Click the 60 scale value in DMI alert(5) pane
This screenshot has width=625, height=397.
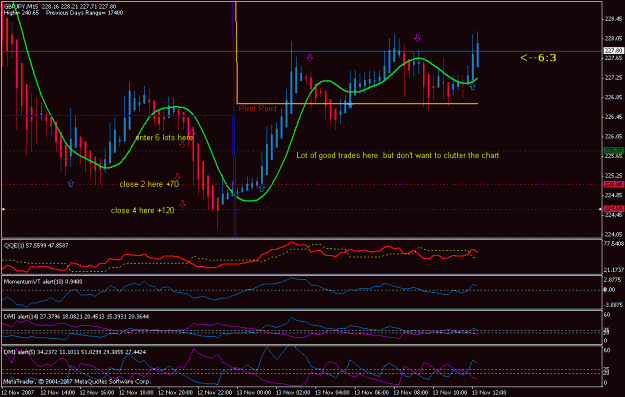pyautogui.click(x=607, y=350)
